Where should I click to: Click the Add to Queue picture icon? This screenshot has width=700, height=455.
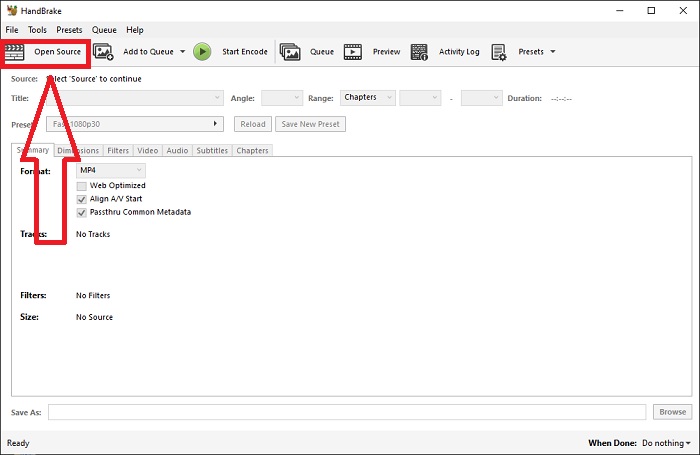coord(104,52)
